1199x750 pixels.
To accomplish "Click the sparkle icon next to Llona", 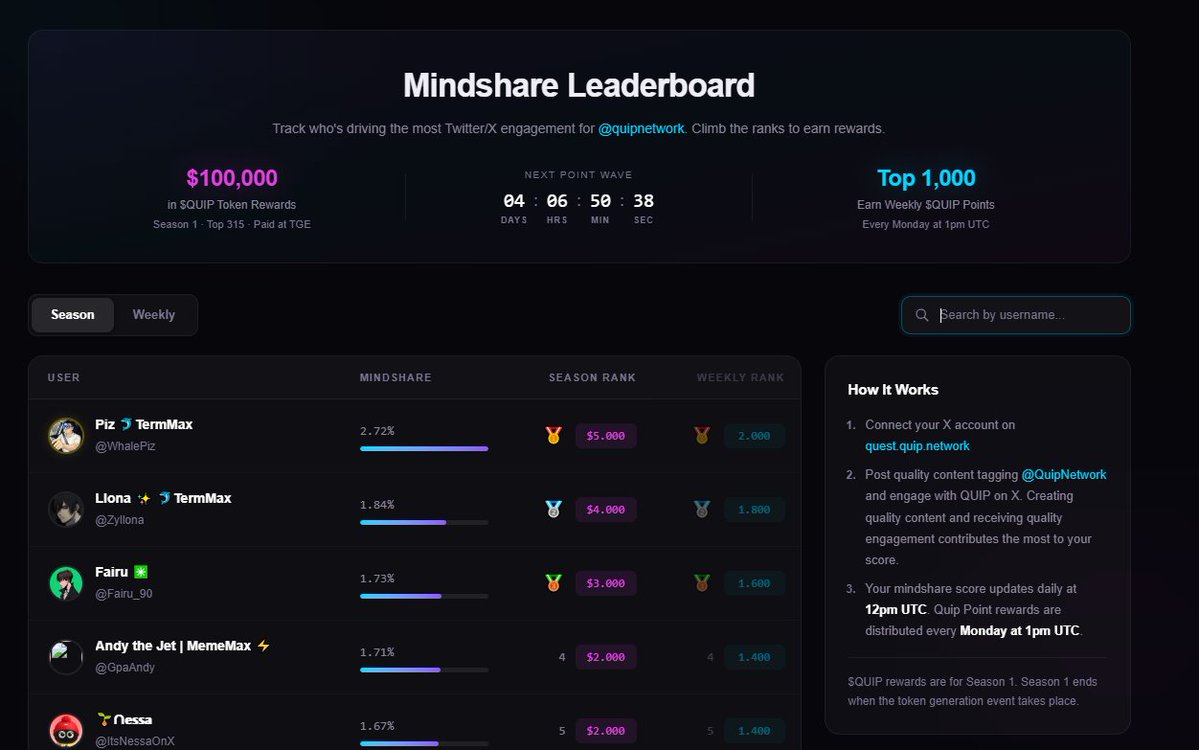I will [144, 498].
